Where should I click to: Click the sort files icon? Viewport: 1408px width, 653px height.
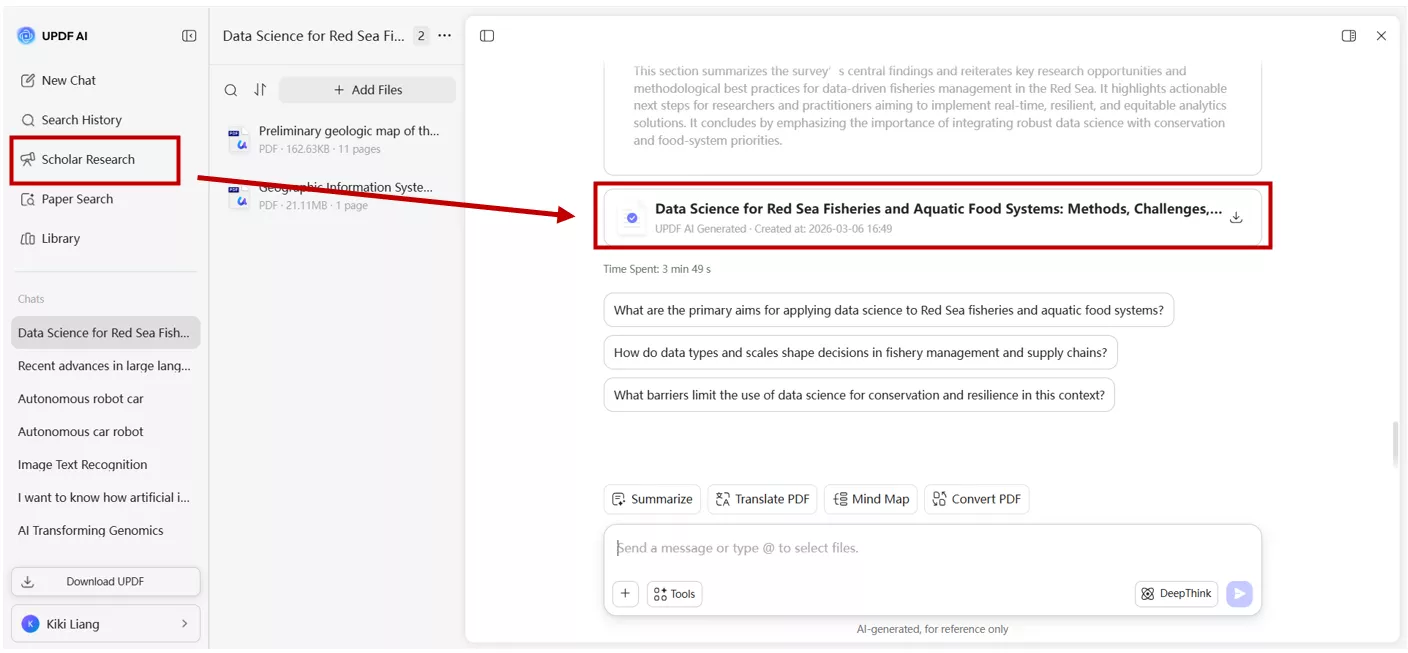click(x=260, y=90)
